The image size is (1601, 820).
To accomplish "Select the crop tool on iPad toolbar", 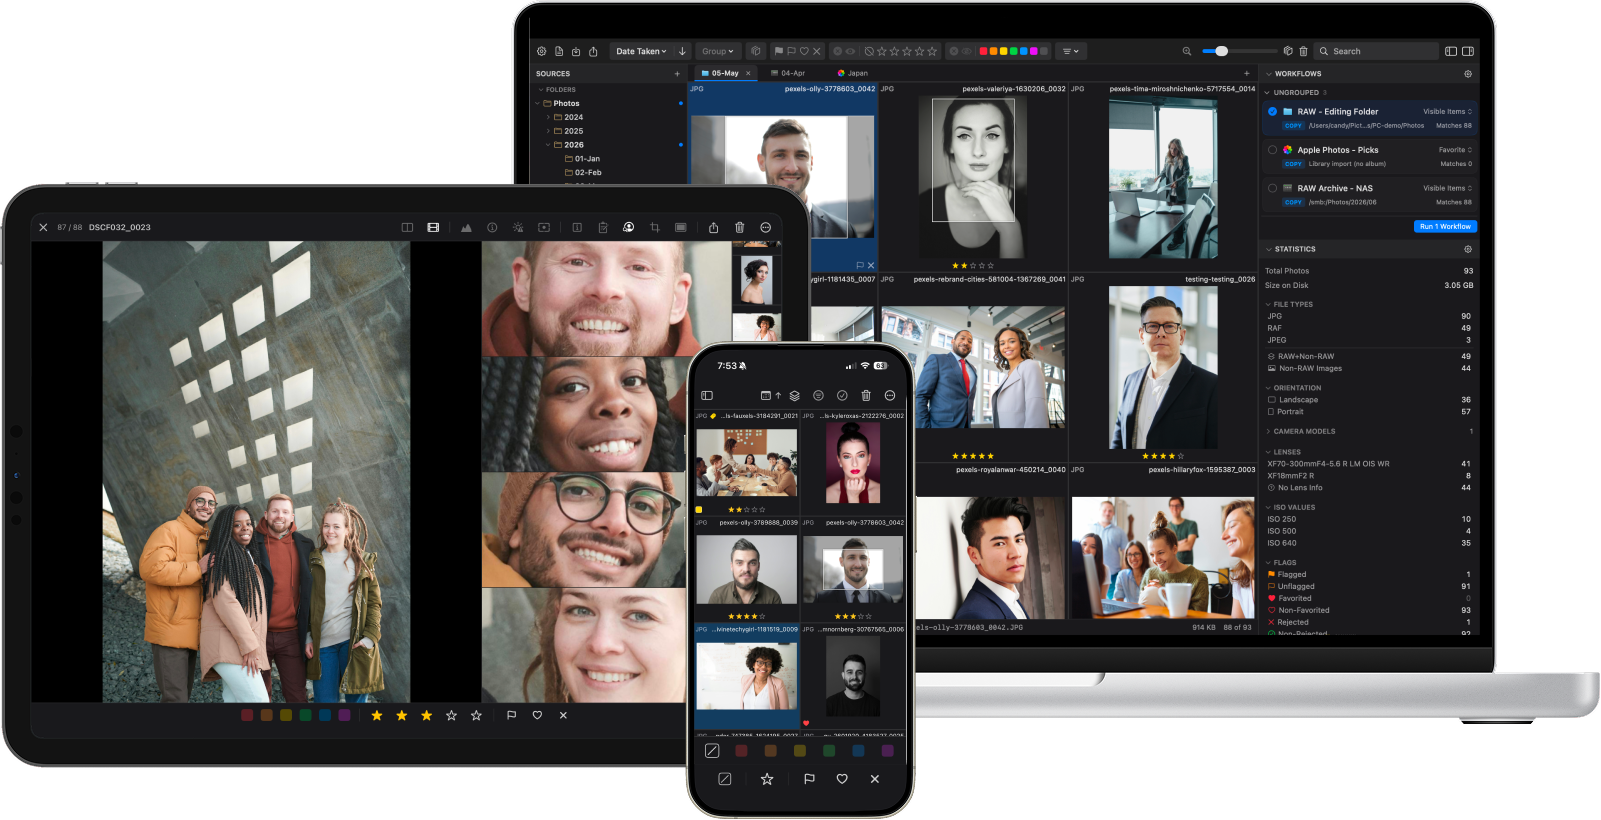I will point(655,227).
